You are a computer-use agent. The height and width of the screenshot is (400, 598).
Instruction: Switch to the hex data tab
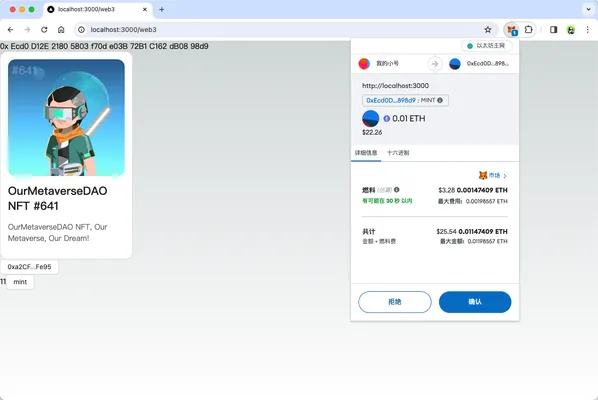click(x=398, y=153)
